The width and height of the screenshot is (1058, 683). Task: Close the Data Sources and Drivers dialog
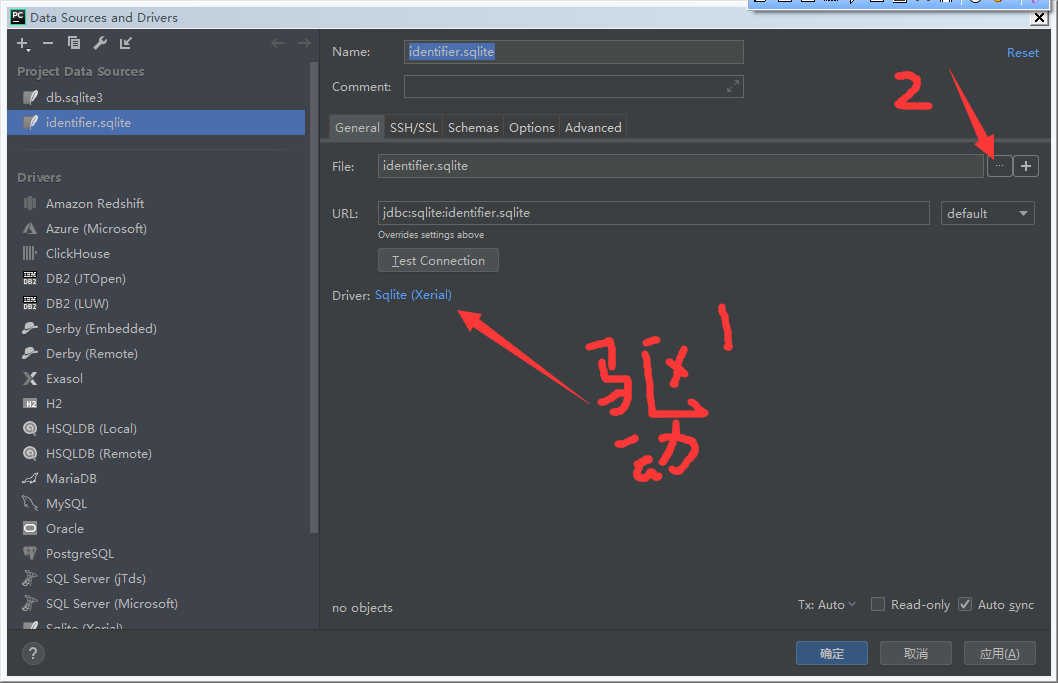coord(1039,18)
